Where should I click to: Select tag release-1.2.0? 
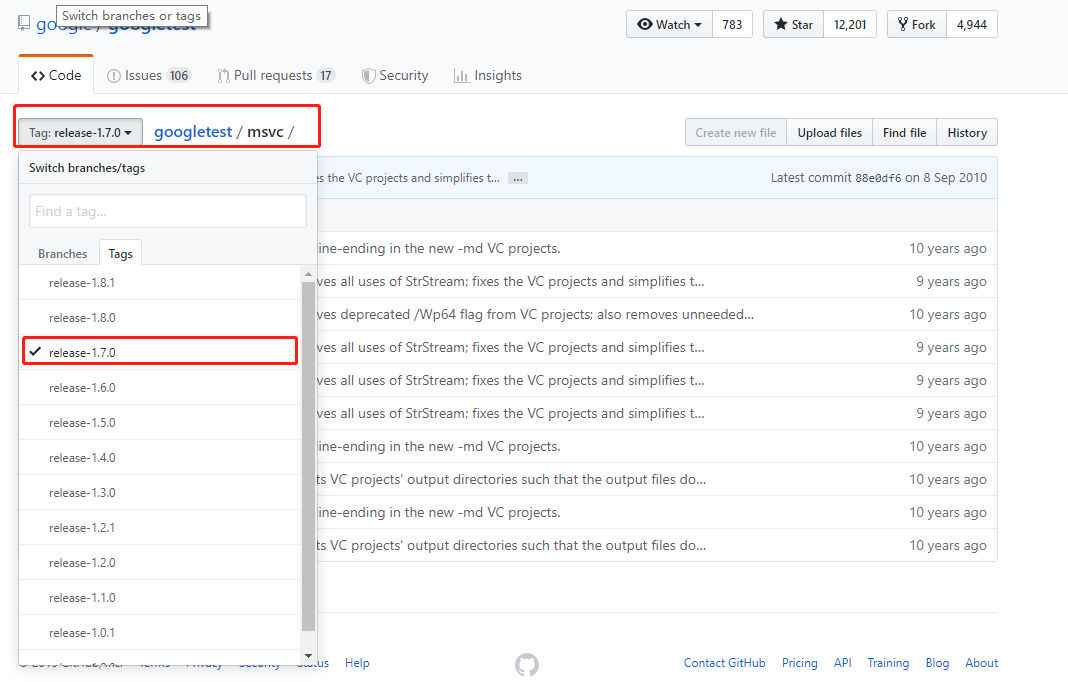point(159,563)
